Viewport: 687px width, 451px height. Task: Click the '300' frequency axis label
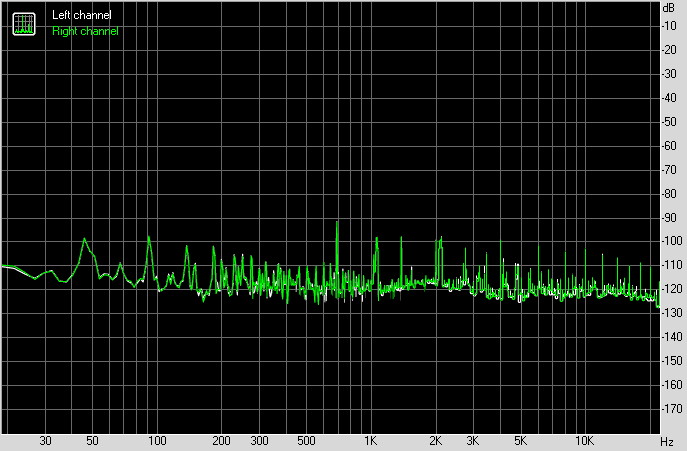tap(259, 441)
